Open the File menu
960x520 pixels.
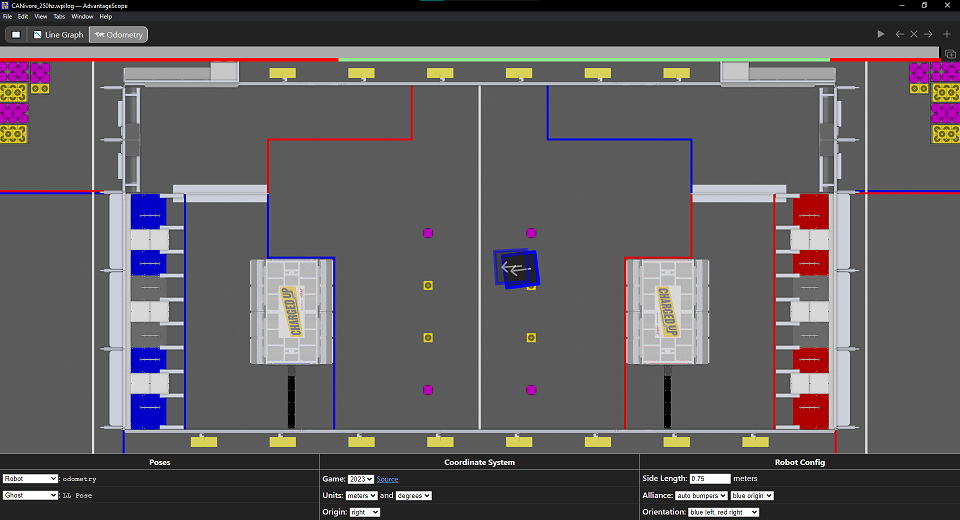[x=7, y=17]
